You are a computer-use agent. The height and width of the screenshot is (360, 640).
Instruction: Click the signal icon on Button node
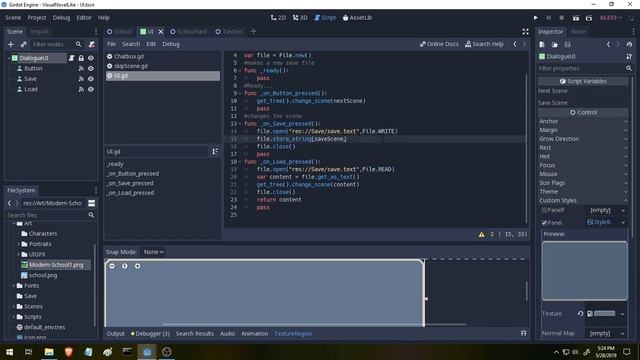[81, 69]
